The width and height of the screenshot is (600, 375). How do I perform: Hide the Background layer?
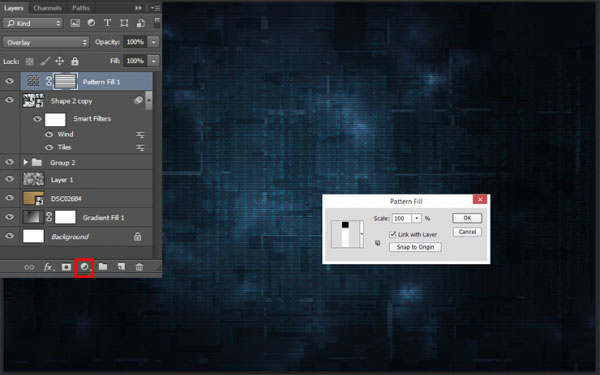coord(10,236)
